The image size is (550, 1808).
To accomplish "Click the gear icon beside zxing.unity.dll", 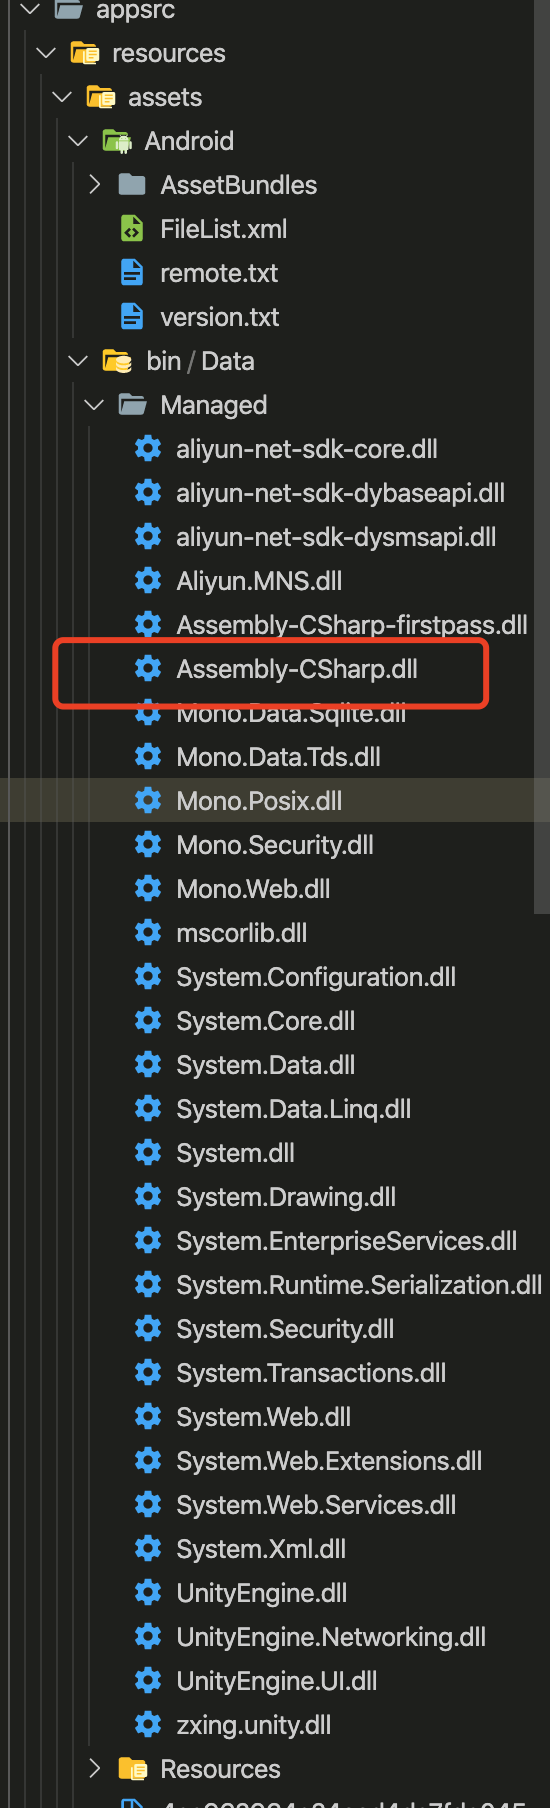I will tap(148, 1725).
